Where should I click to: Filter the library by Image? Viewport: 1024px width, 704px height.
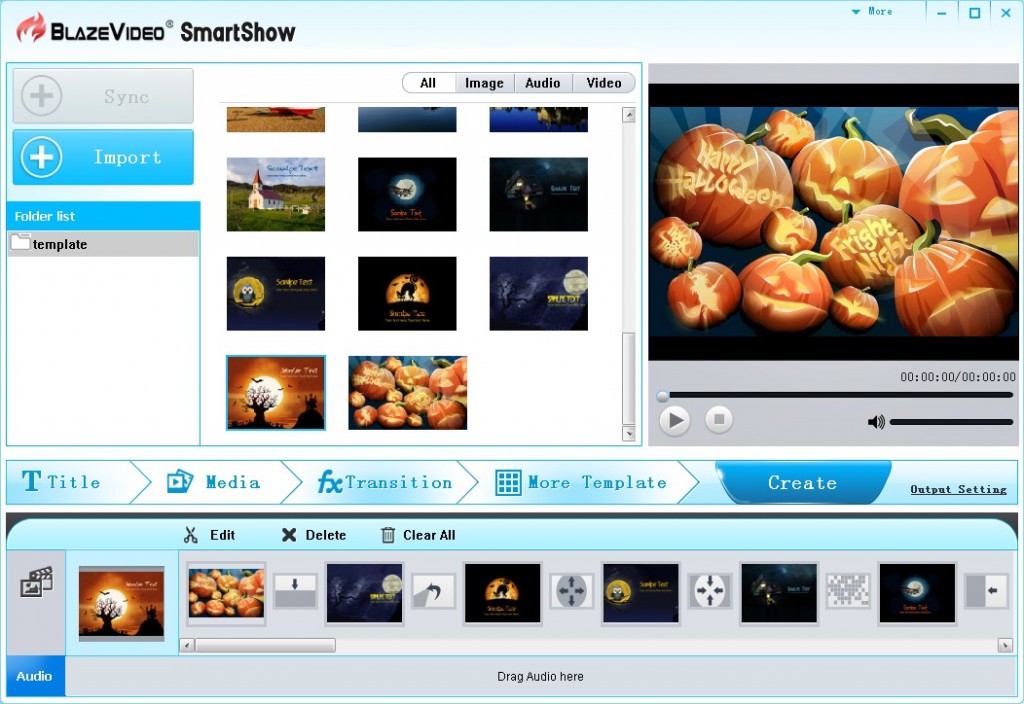click(484, 83)
